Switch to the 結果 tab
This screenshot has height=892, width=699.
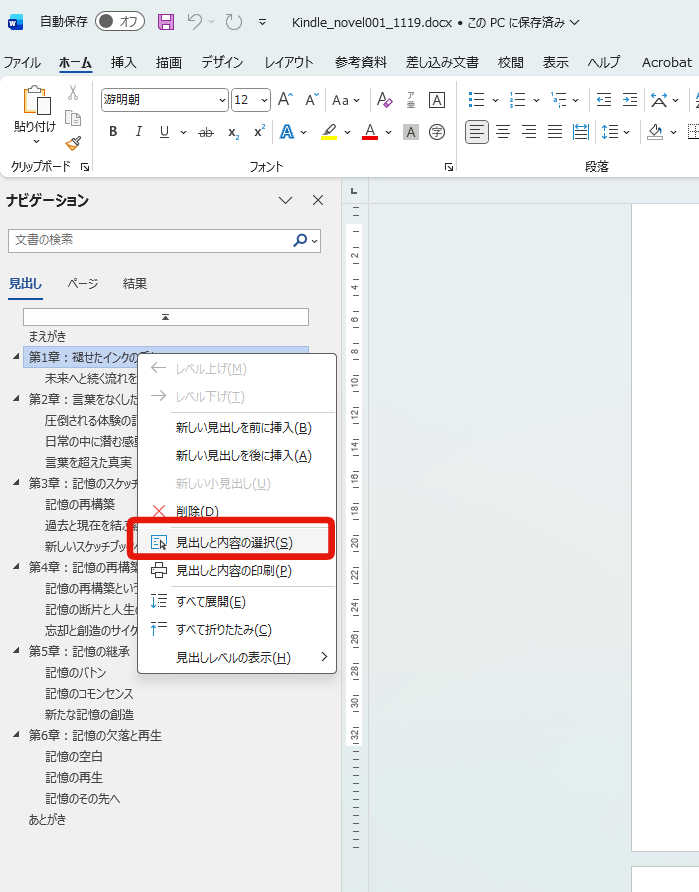[135, 283]
